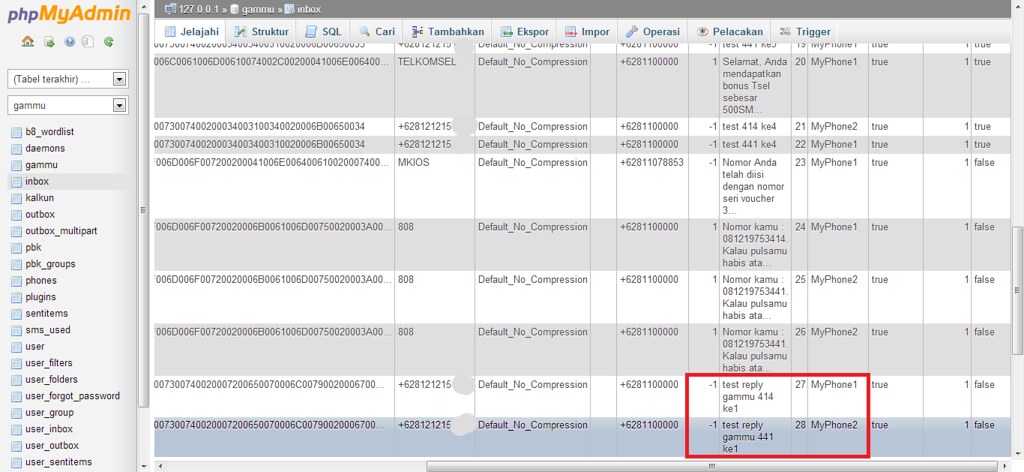Click table icon beside pbk_groups
Image resolution: width=1024 pixels, height=472 pixels.
coord(16,264)
